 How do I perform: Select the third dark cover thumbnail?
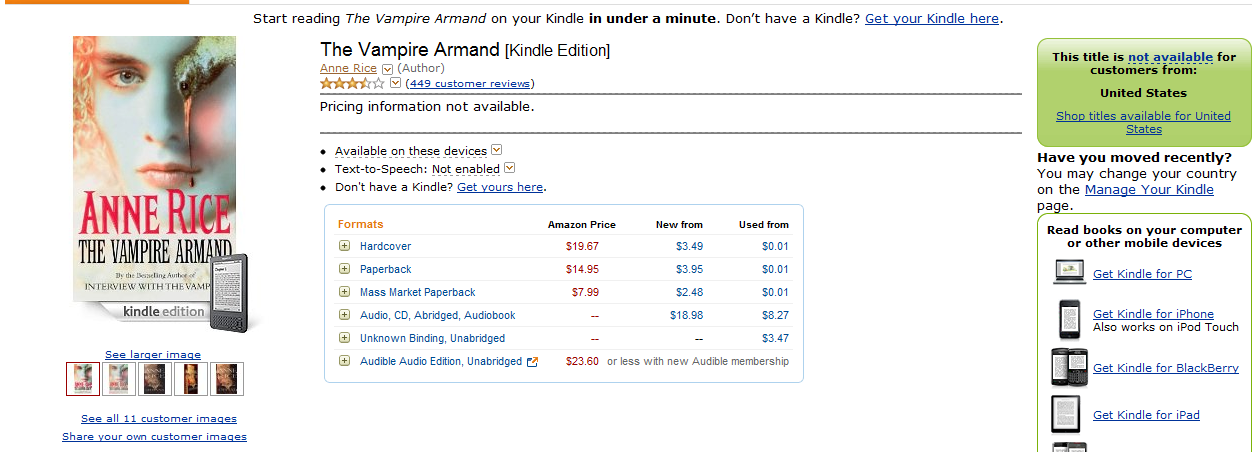tap(155, 379)
